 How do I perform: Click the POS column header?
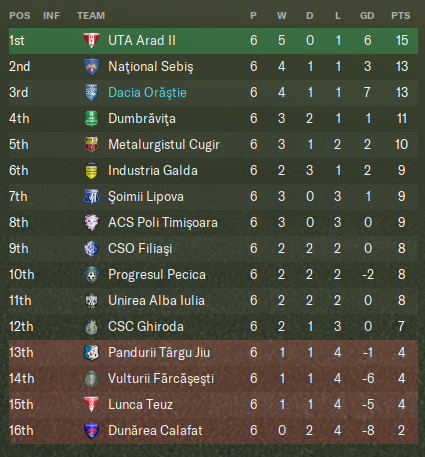tap(20, 16)
